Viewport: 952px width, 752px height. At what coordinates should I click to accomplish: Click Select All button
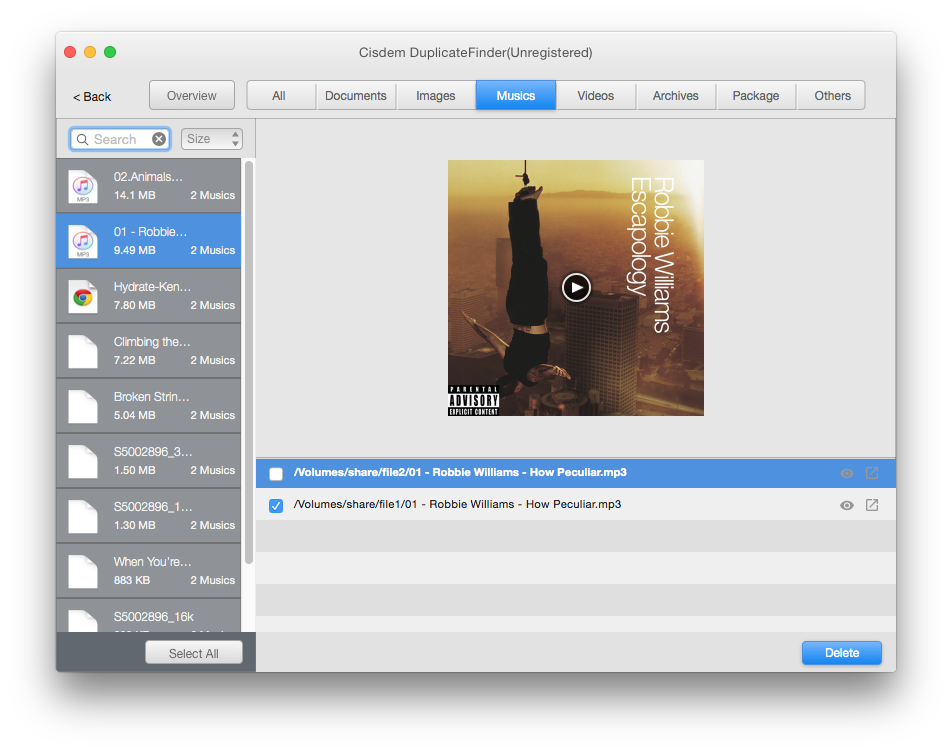[x=194, y=653]
